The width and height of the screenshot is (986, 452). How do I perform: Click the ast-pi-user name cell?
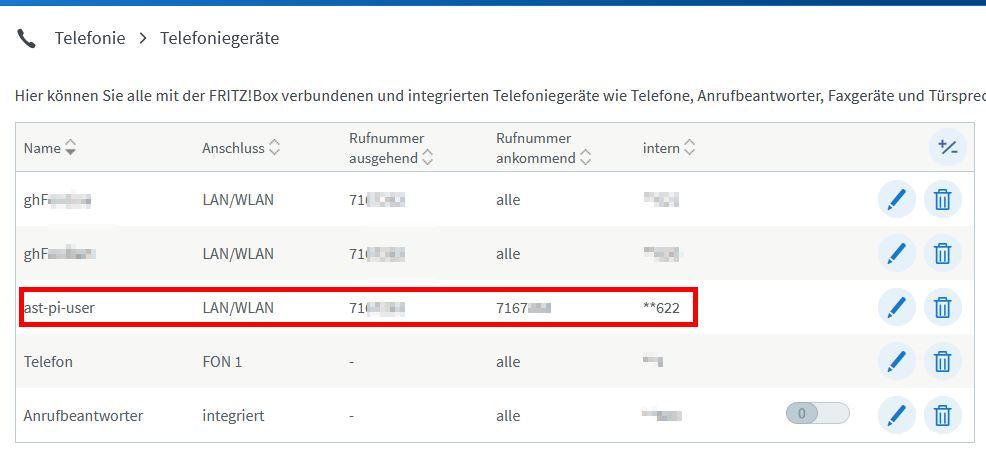[59, 308]
